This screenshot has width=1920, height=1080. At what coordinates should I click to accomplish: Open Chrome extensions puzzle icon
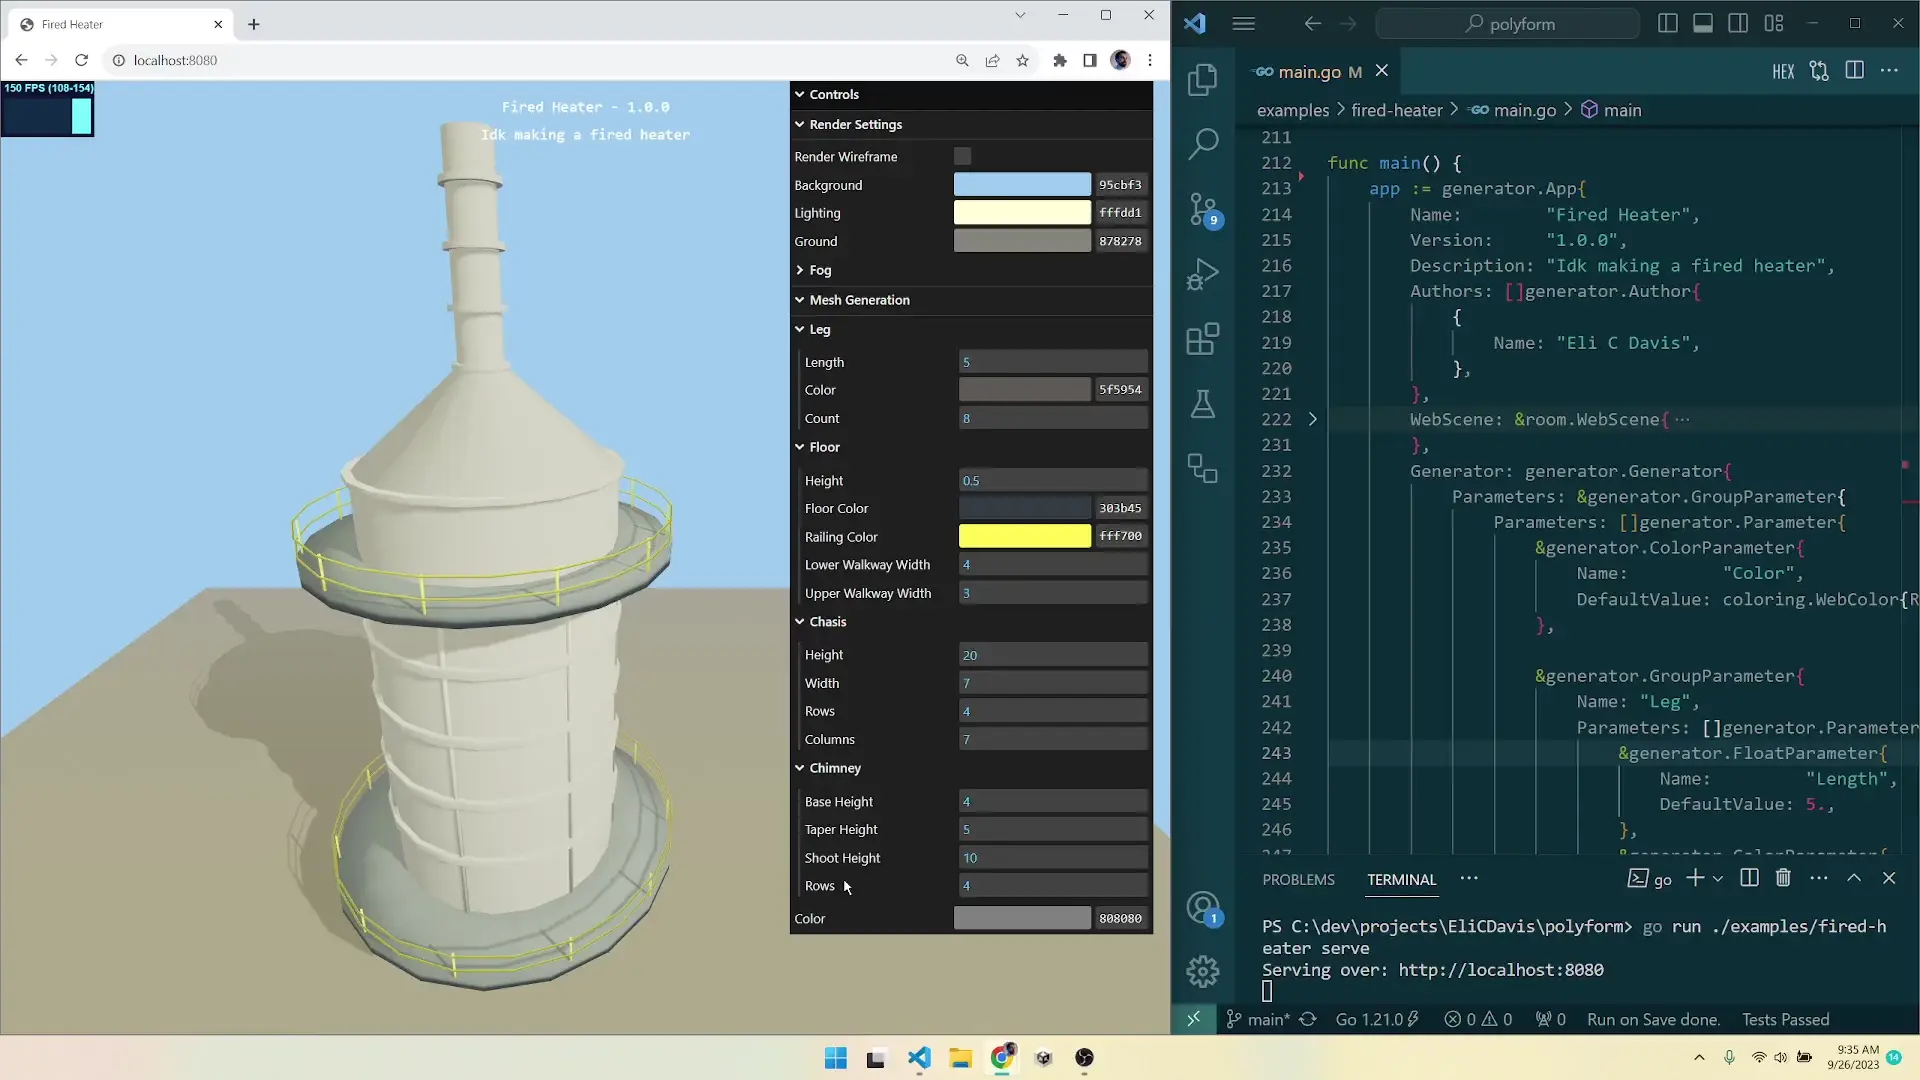point(1060,60)
